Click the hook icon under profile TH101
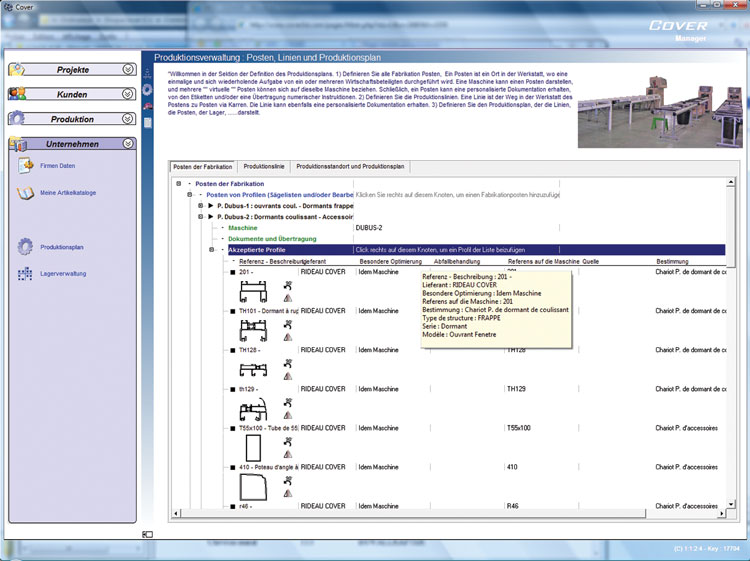This screenshot has height=561, width=750. [287, 325]
